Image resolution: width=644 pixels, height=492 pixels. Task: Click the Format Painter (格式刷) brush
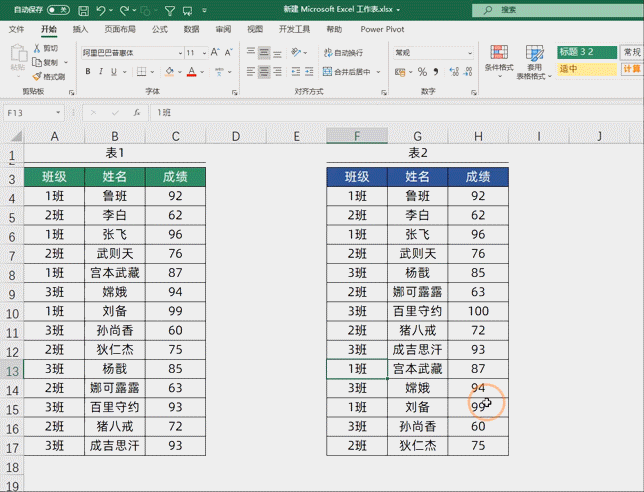[x=48, y=76]
